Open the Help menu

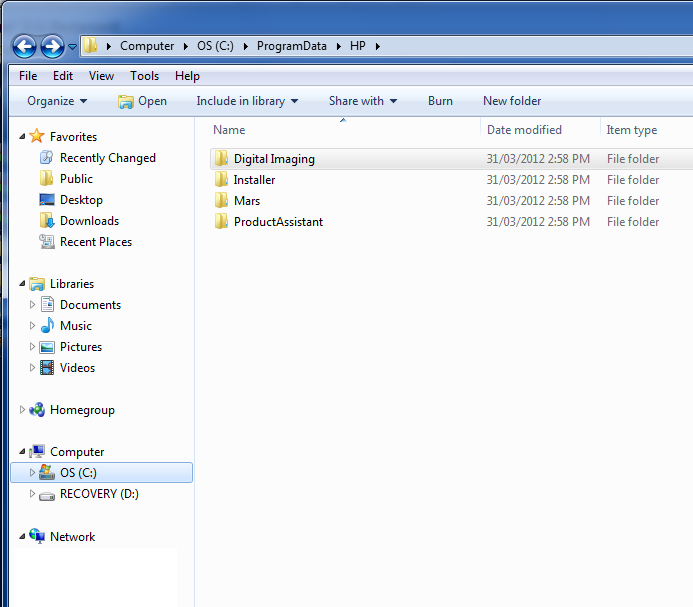(x=187, y=76)
